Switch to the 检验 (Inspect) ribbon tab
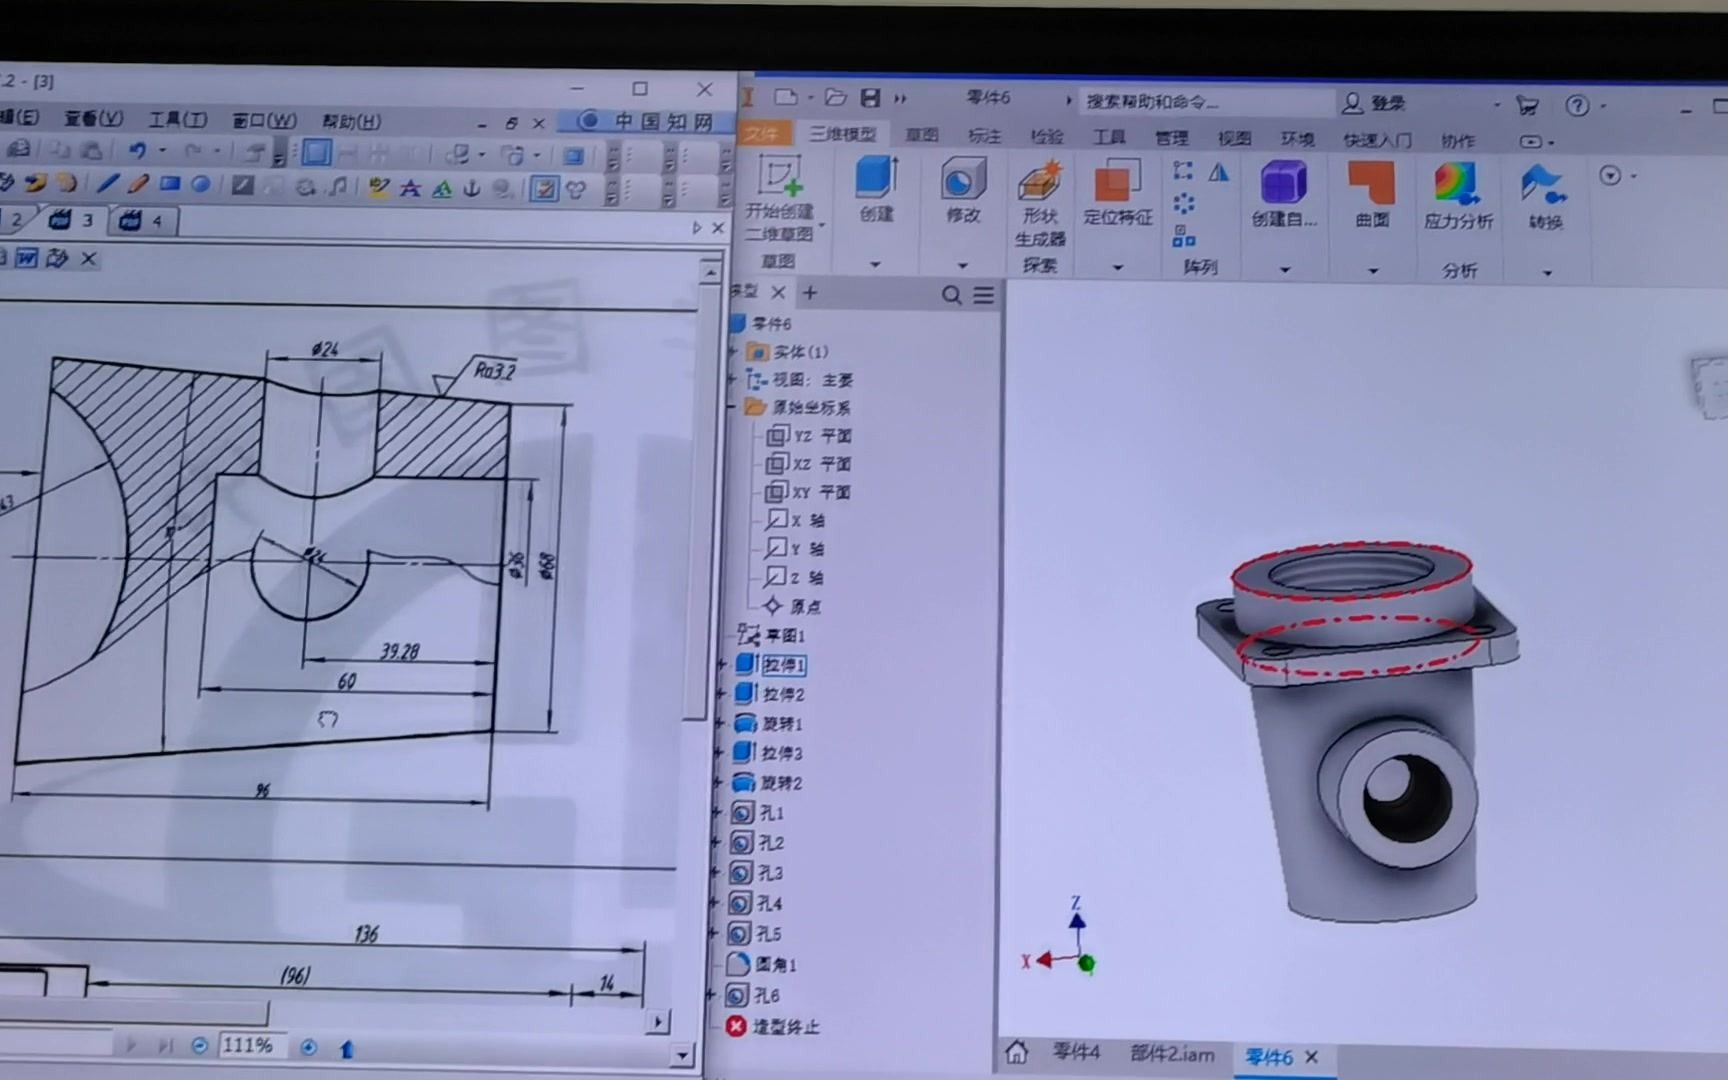This screenshot has height=1080, width=1728. [x=1047, y=136]
